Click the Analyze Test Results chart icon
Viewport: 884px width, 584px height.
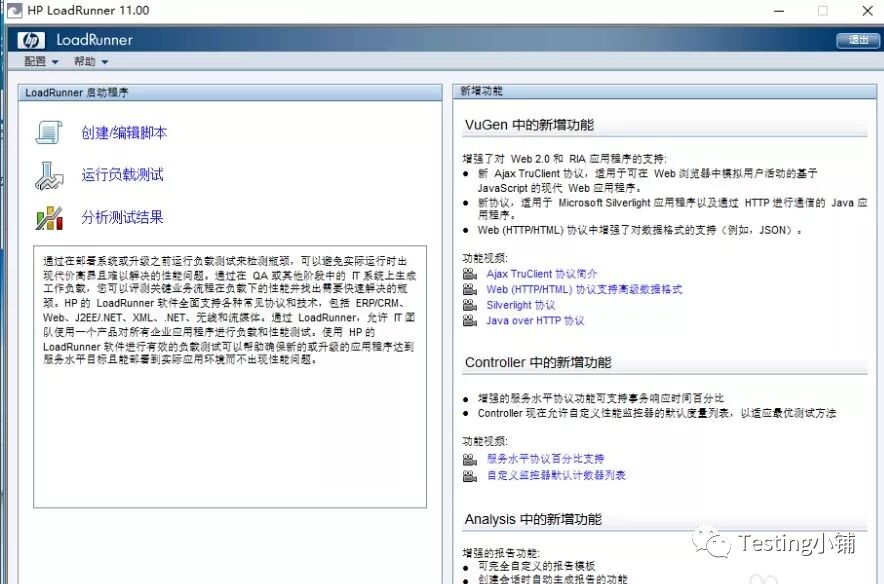(49, 218)
